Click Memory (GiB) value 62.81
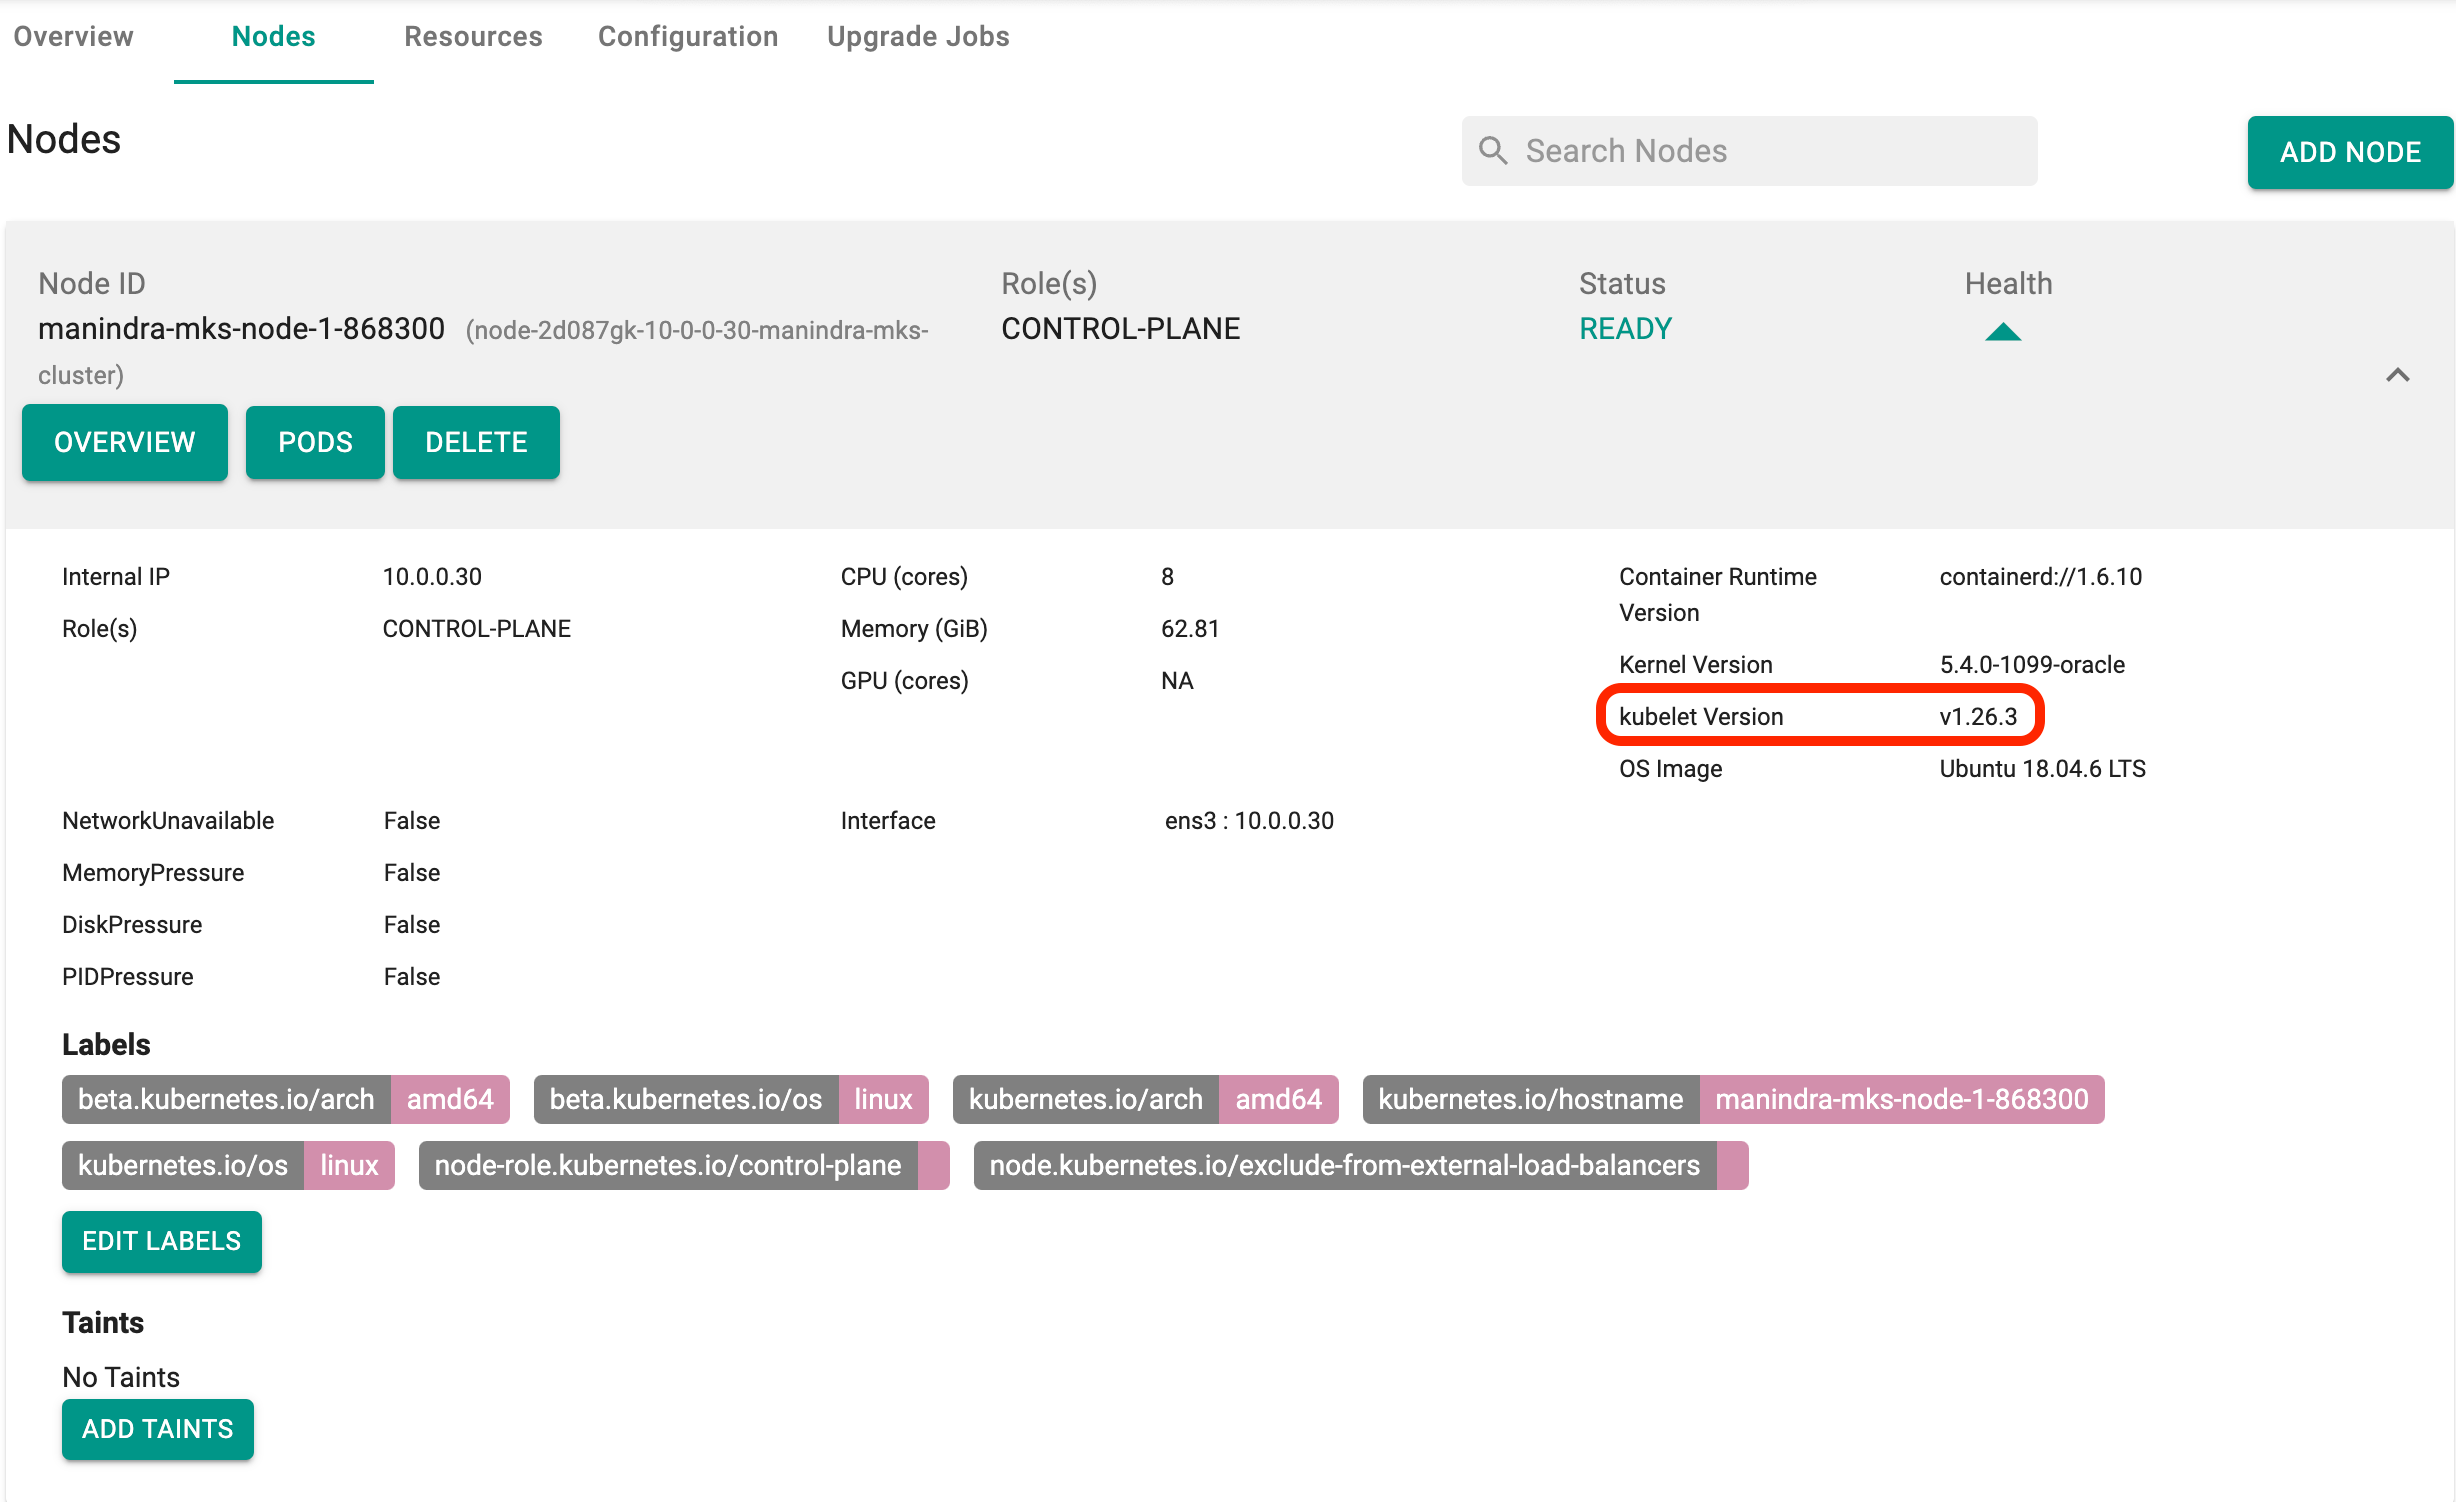 point(1190,629)
